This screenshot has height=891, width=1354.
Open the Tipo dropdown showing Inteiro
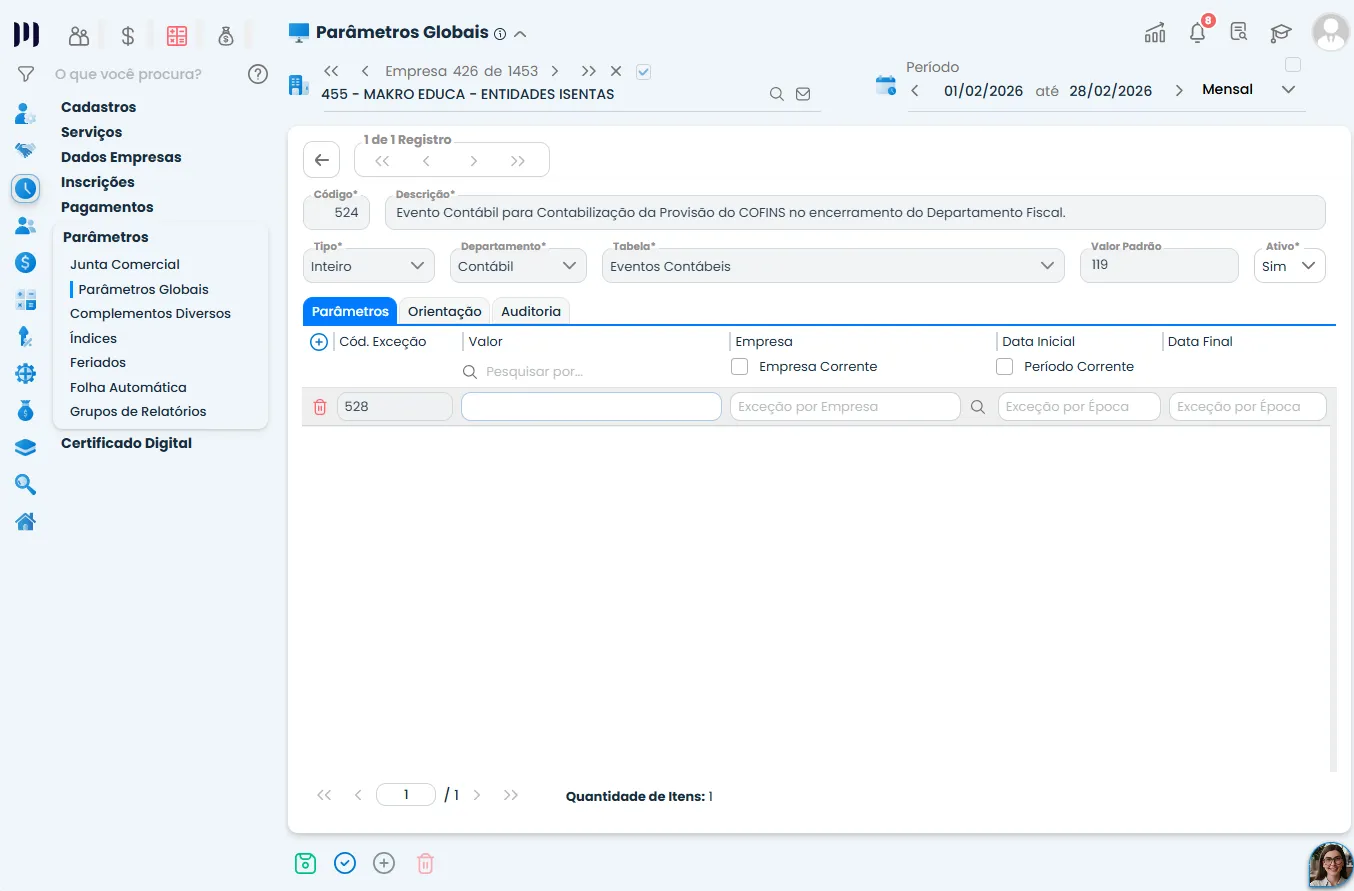point(369,266)
